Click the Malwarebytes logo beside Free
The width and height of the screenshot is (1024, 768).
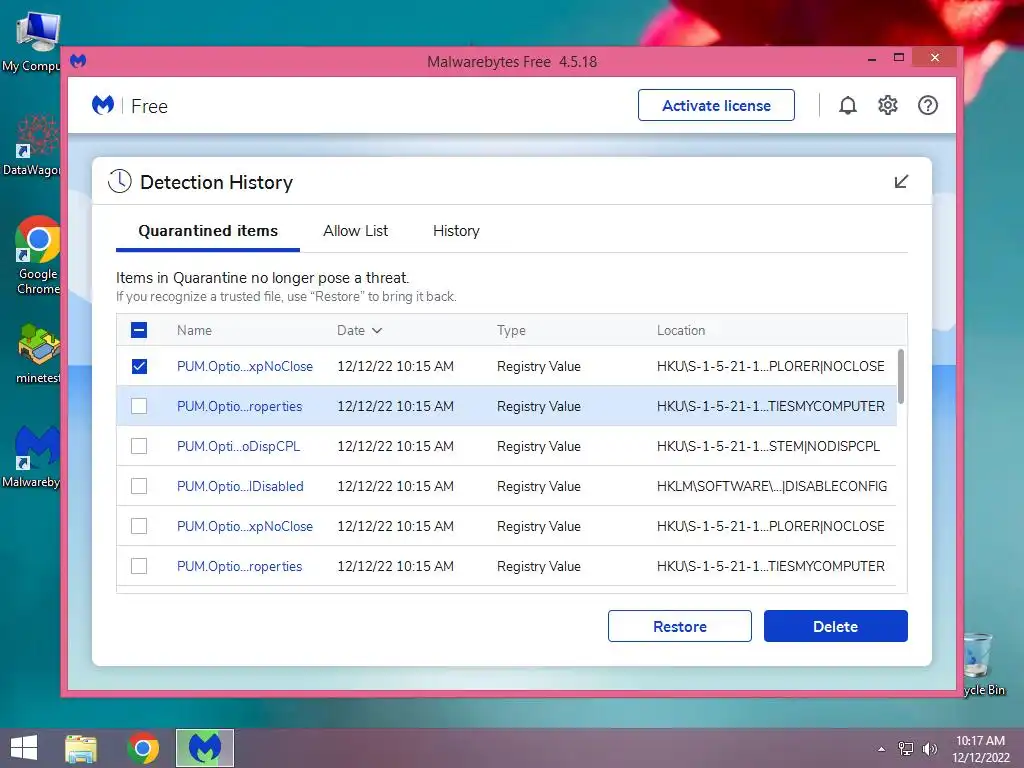coord(103,105)
